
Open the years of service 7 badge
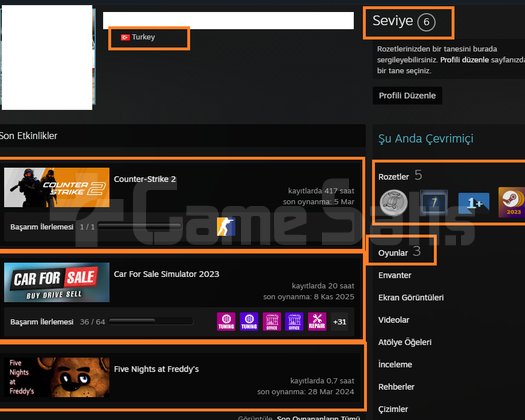pyautogui.click(x=434, y=202)
